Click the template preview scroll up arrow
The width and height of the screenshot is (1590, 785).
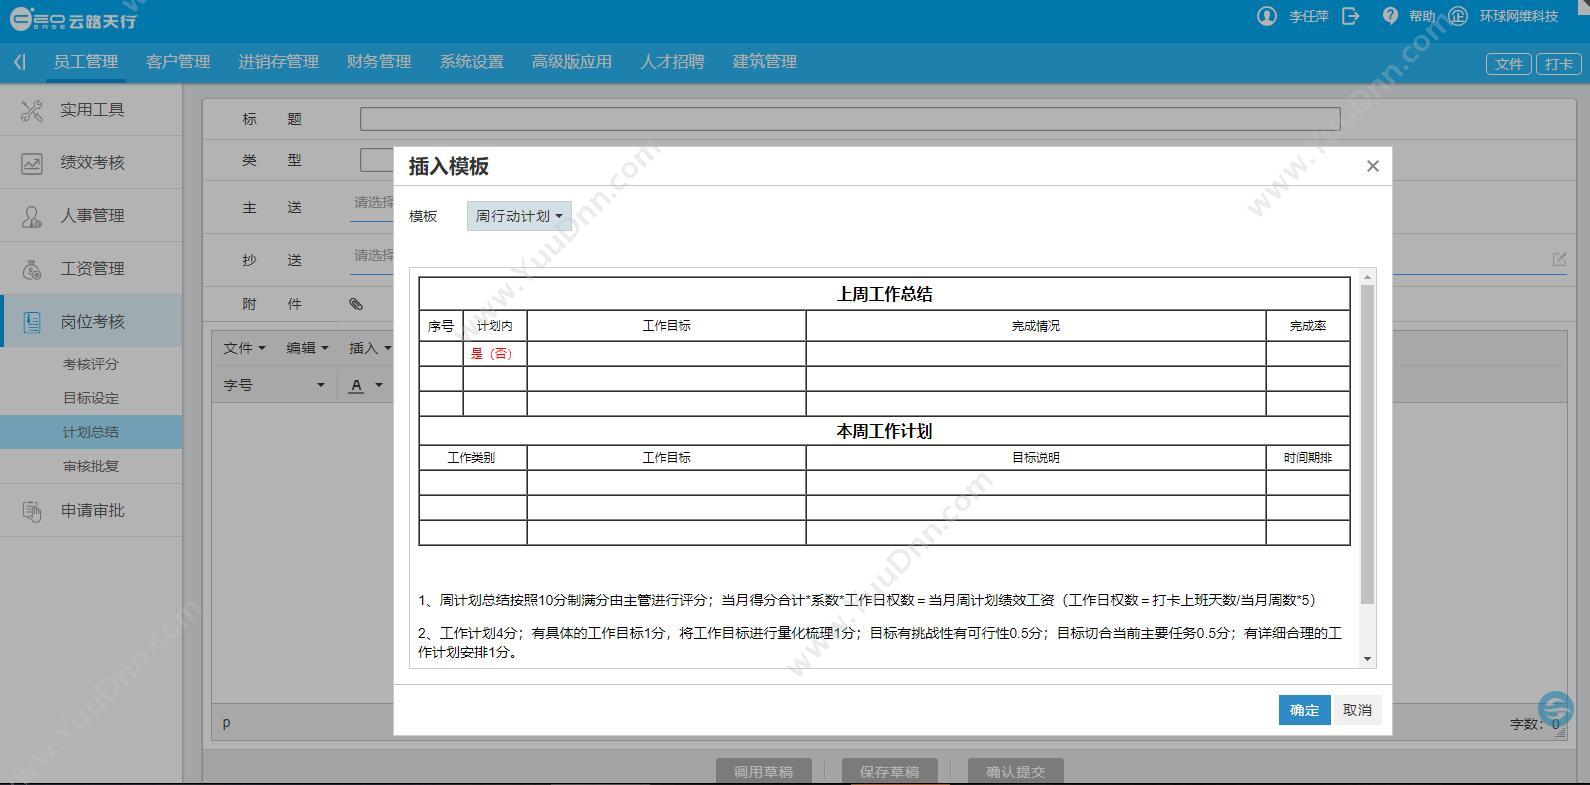tap(1367, 276)
